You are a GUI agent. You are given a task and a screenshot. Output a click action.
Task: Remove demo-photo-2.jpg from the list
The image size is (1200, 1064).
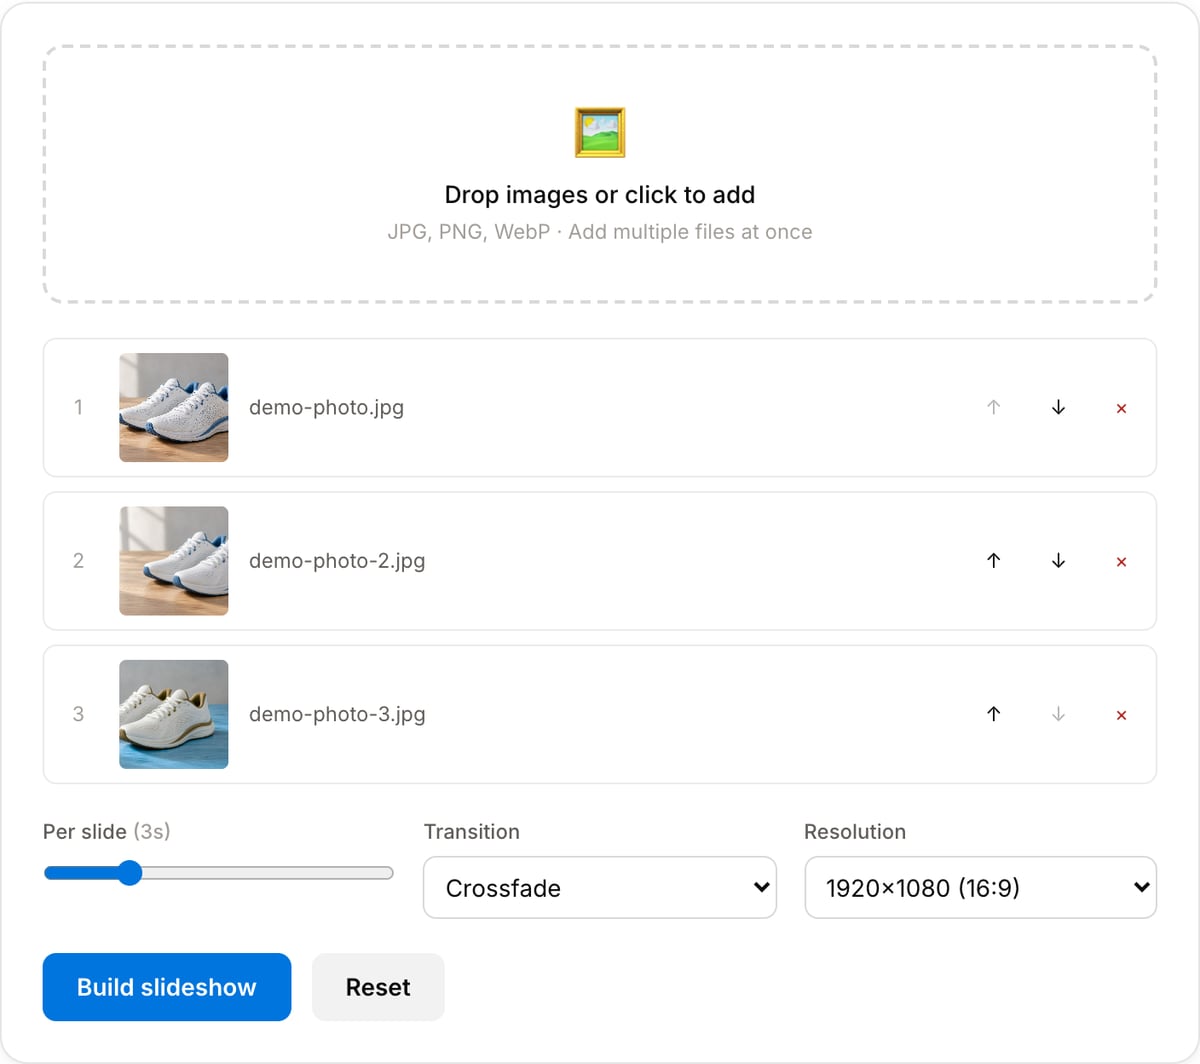1121,561
